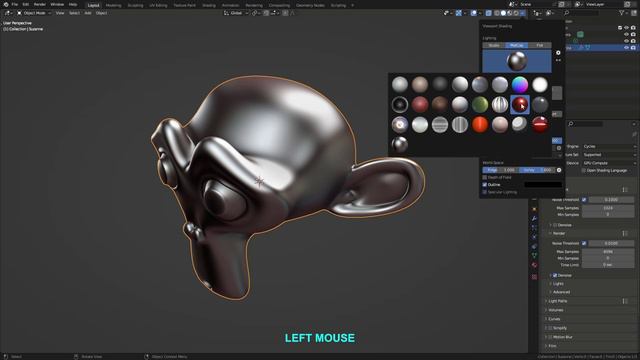Enable the Depth of Field checkbox

click(x=484, y=178)
